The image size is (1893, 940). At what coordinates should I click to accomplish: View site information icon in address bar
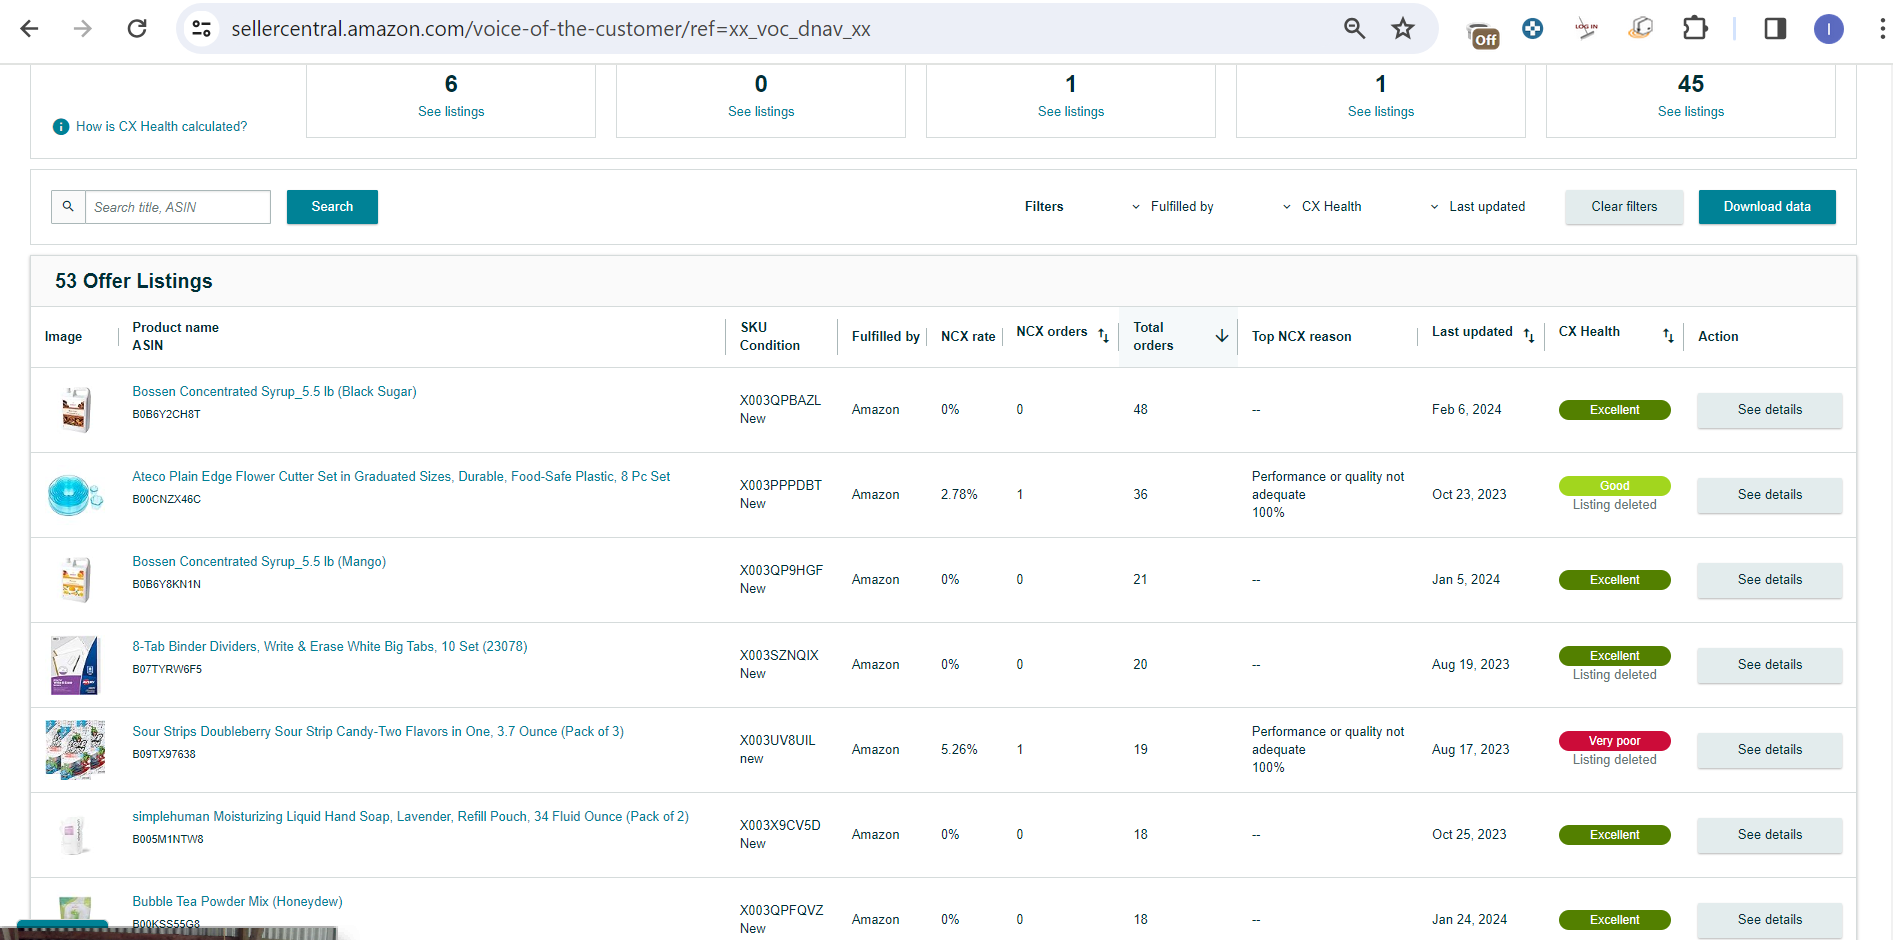201,29
